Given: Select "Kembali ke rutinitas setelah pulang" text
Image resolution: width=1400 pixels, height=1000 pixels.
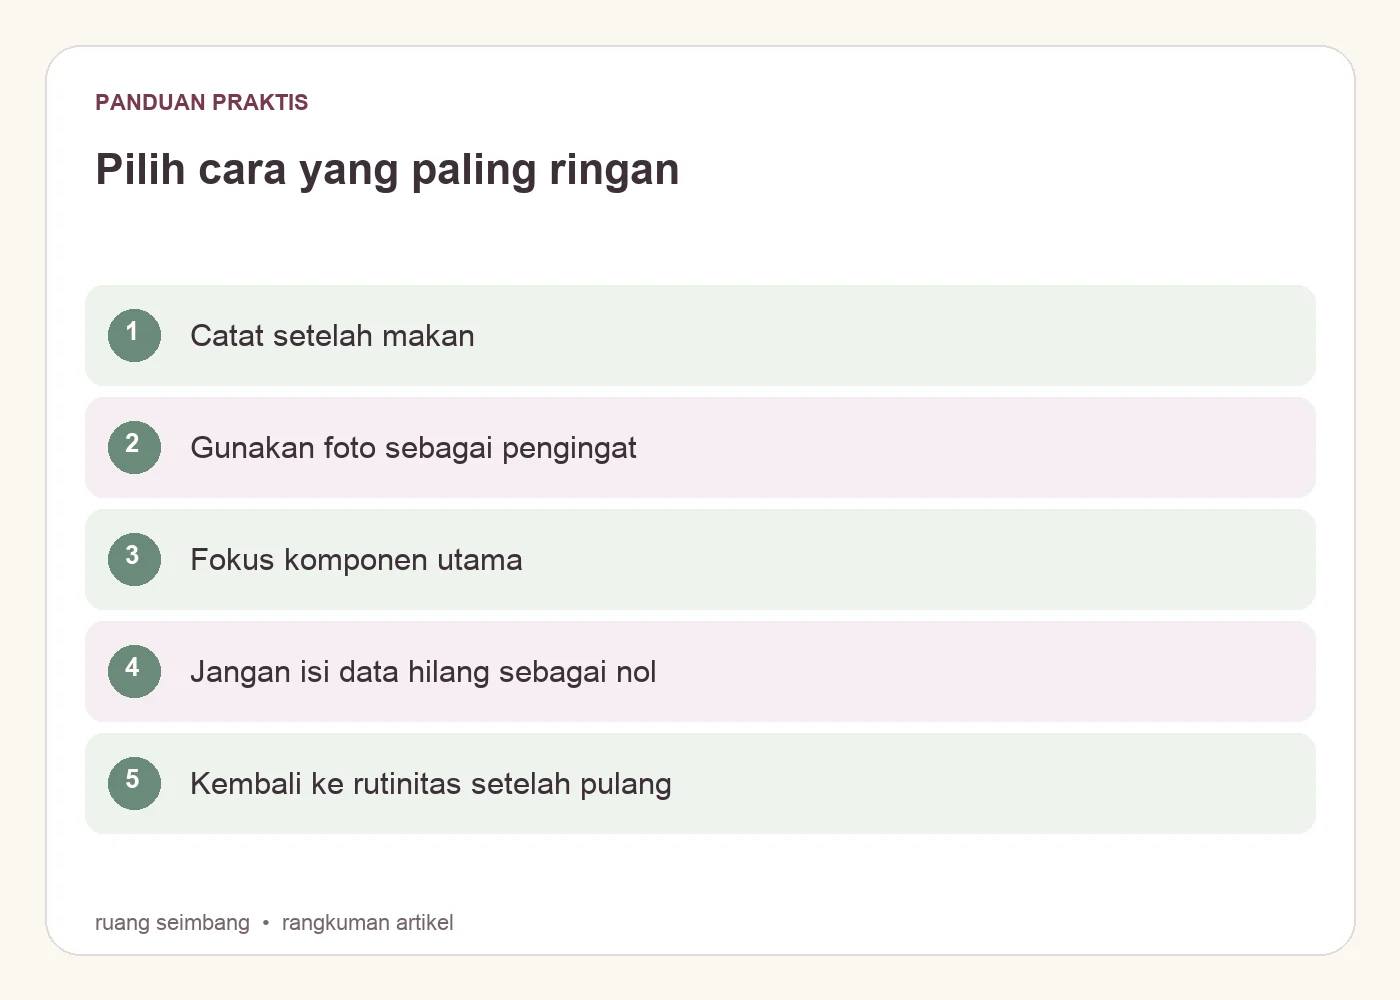Looking at the screenshot, I should click(x=431, y=784).
